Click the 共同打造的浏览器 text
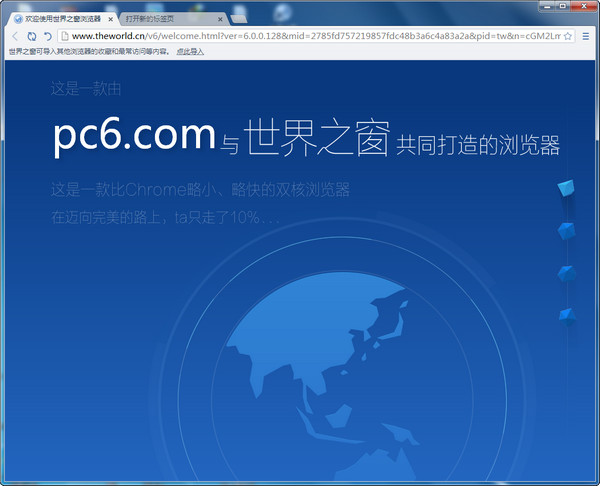This screenshot has width=600, height=486. pyautogui.click(x=478, y=145)
